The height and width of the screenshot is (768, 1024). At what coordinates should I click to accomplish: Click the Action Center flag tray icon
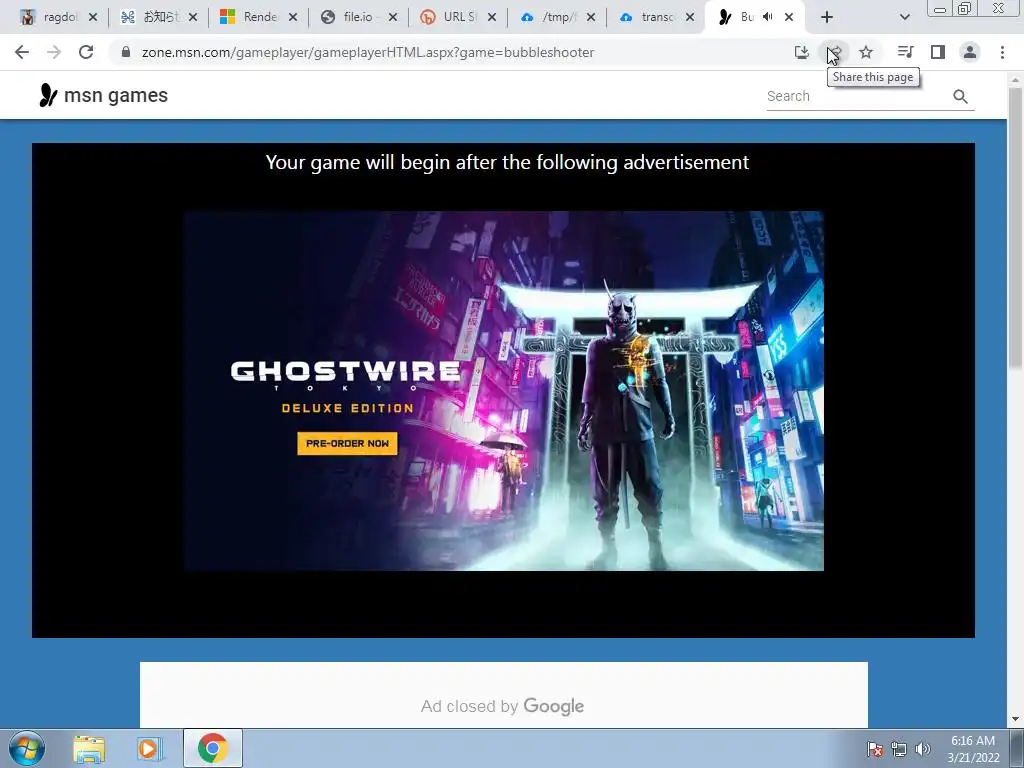875,749
